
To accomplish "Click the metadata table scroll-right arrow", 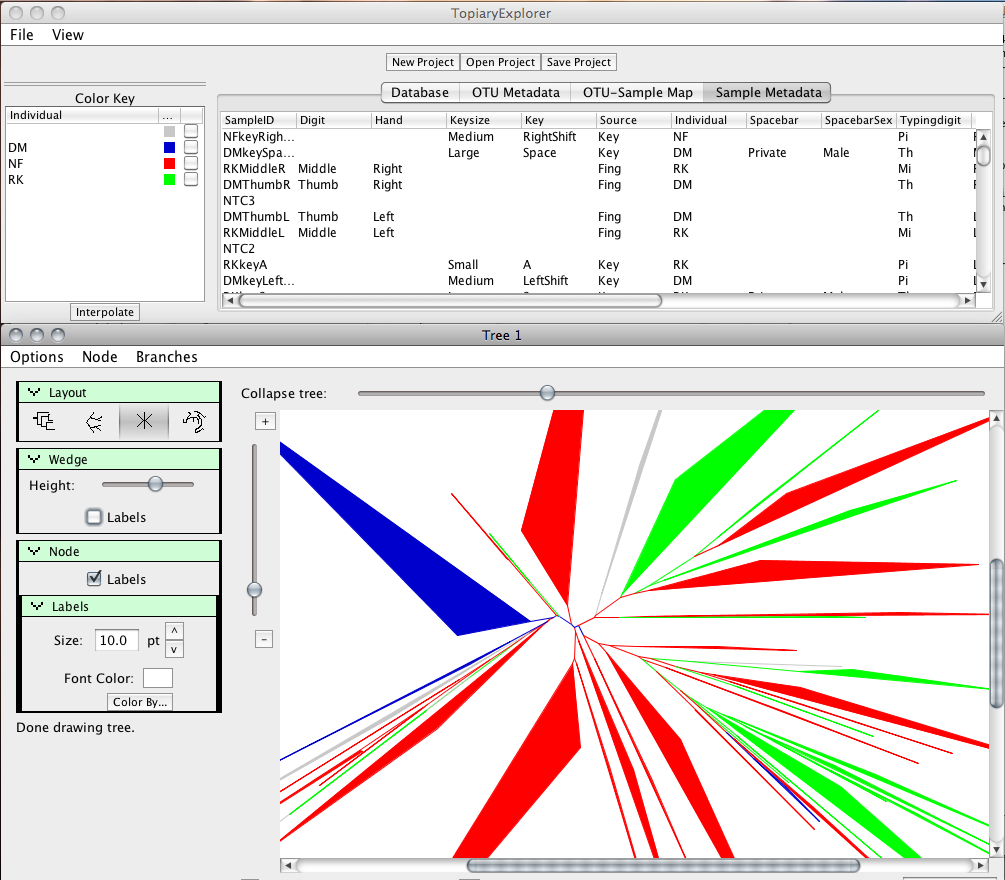I will point(968,300).
